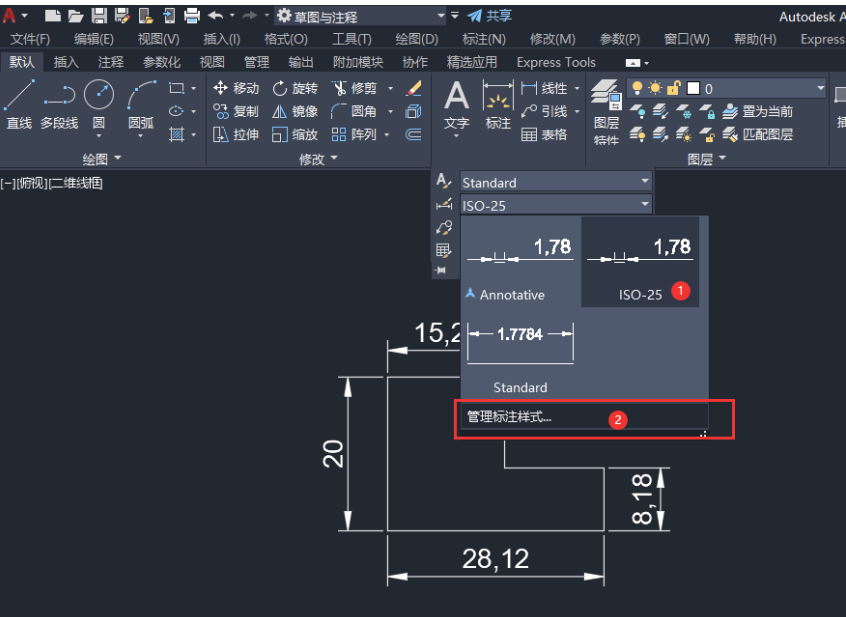Viewport: 846px width, 617px height.
Task: Open 图层特性 (Layer Properties) manager
Action: pos(606,112)
